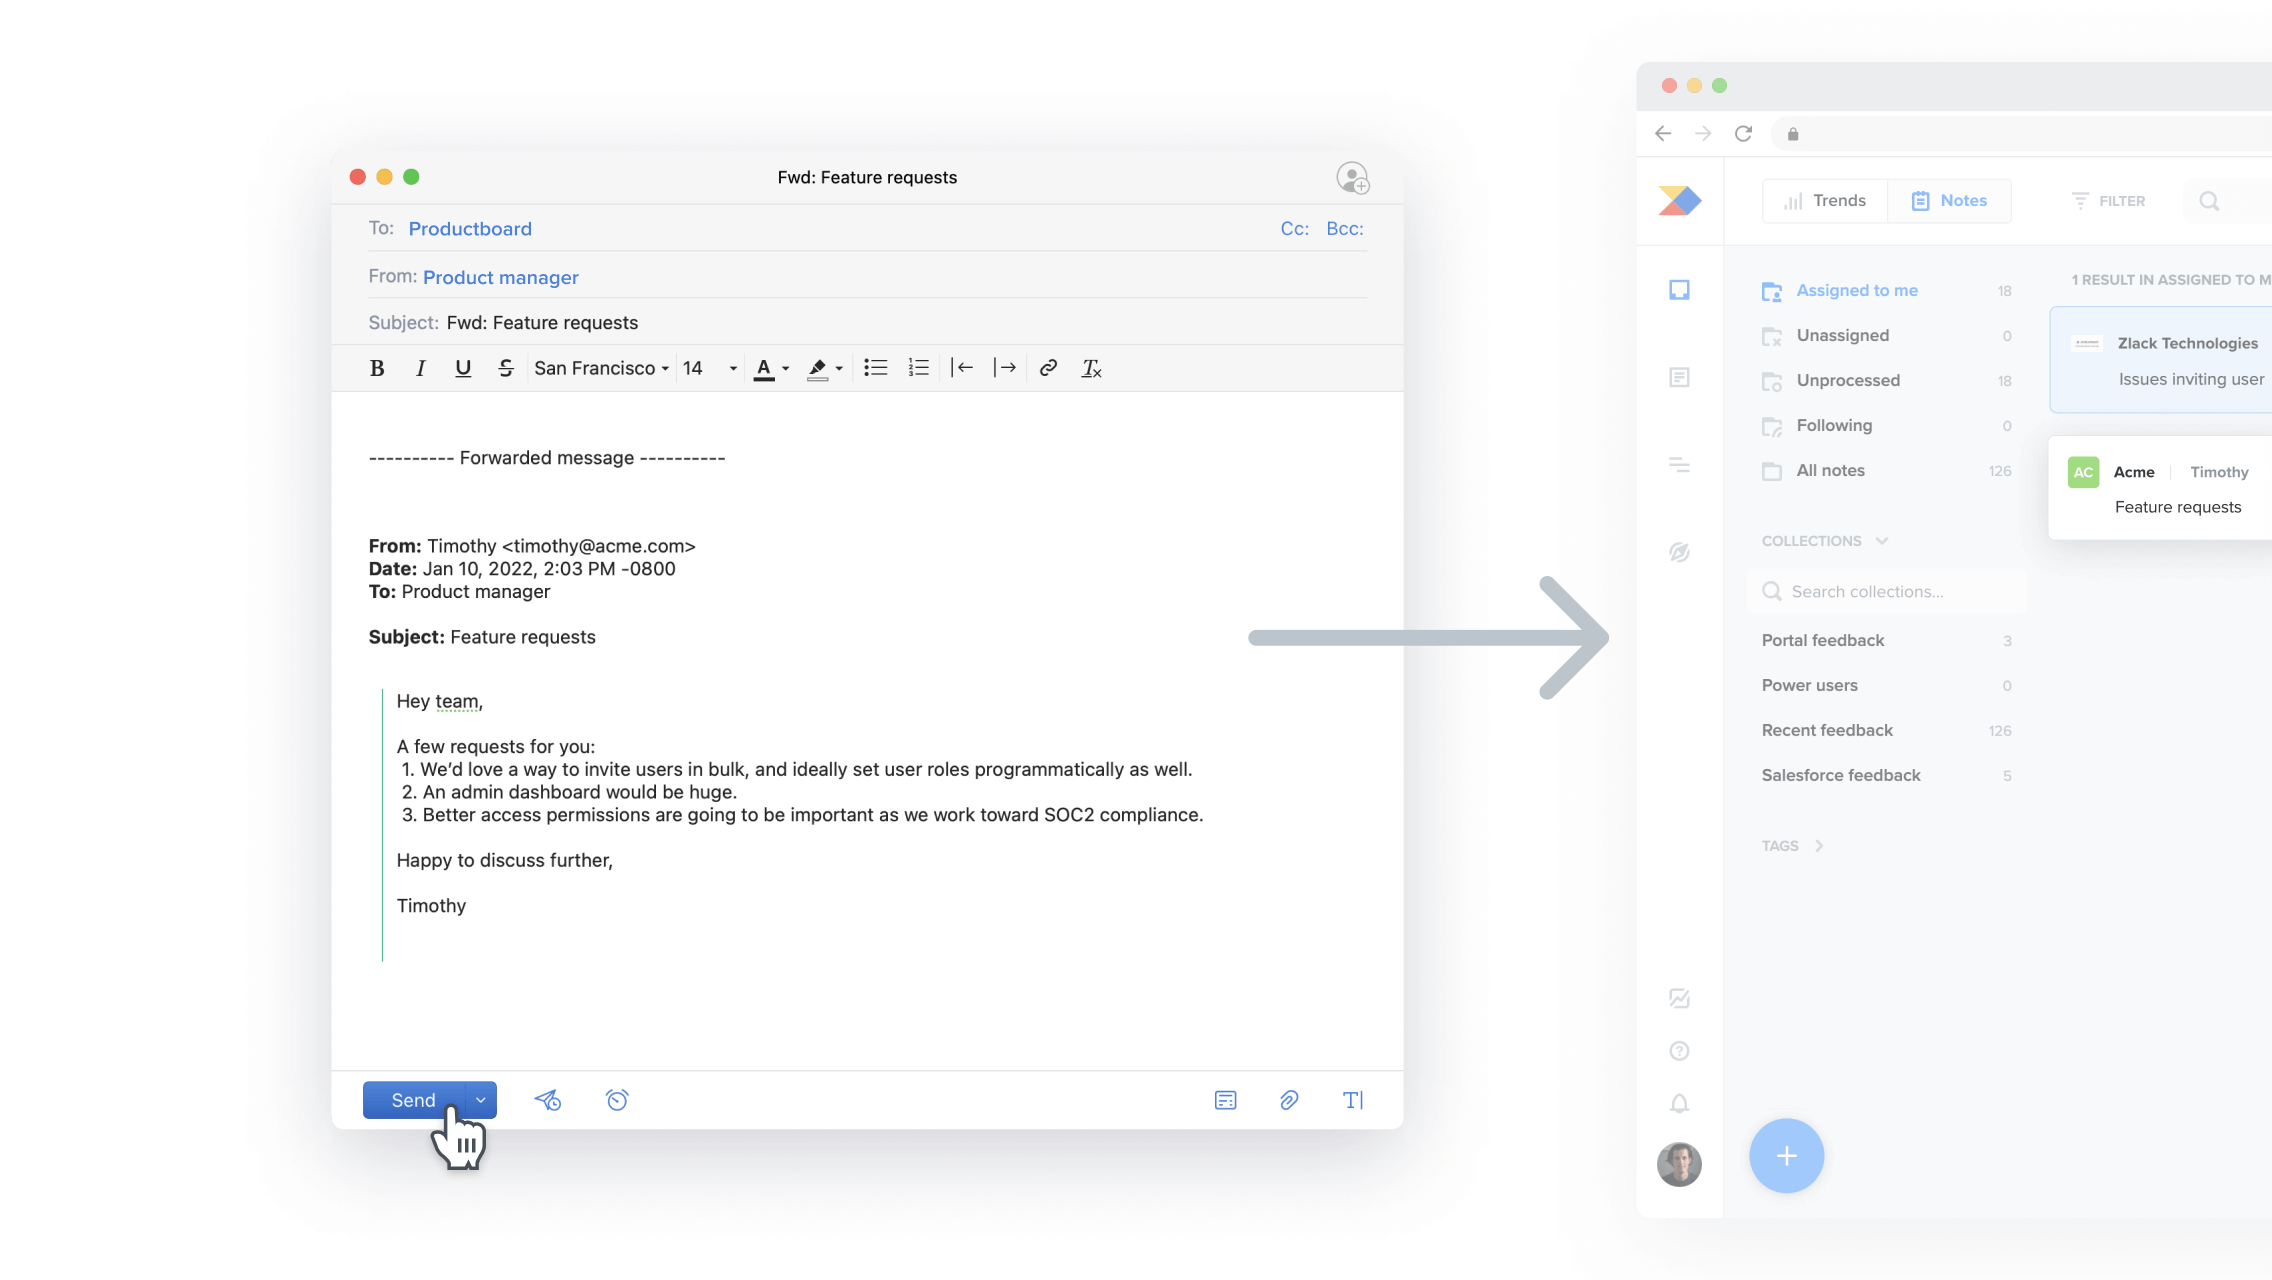Open the Insights square icon in sidebar

pos(1679,290)
